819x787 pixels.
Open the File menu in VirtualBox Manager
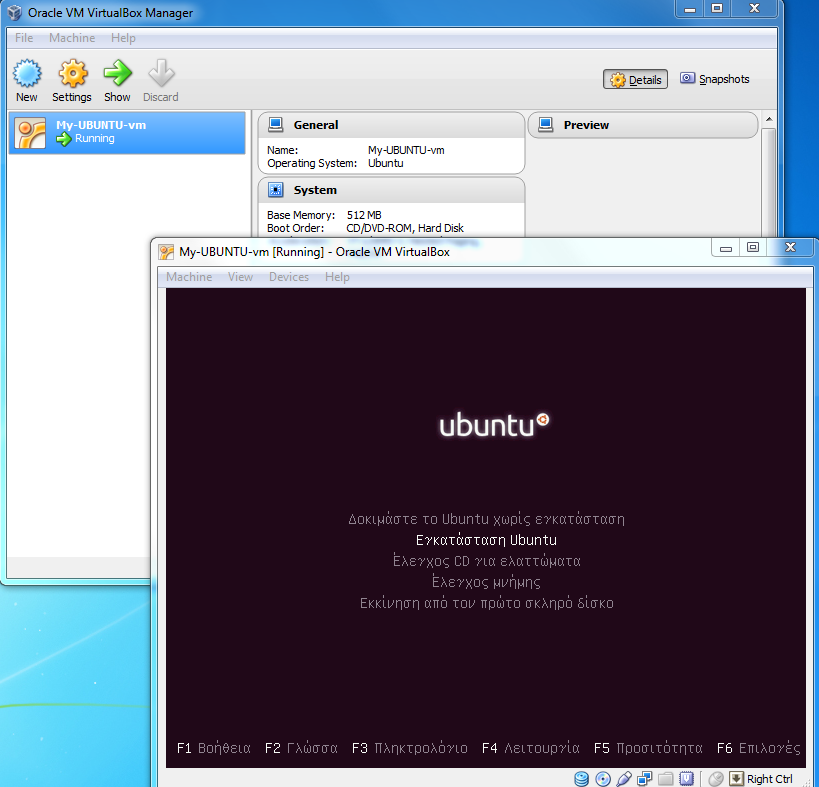click(x=24, y=38)
